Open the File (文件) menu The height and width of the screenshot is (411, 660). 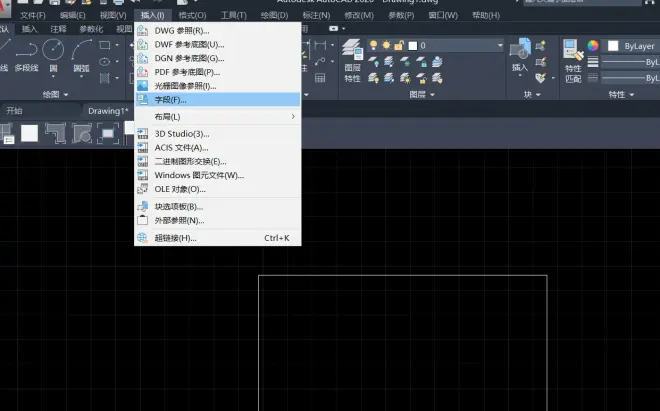32,16
